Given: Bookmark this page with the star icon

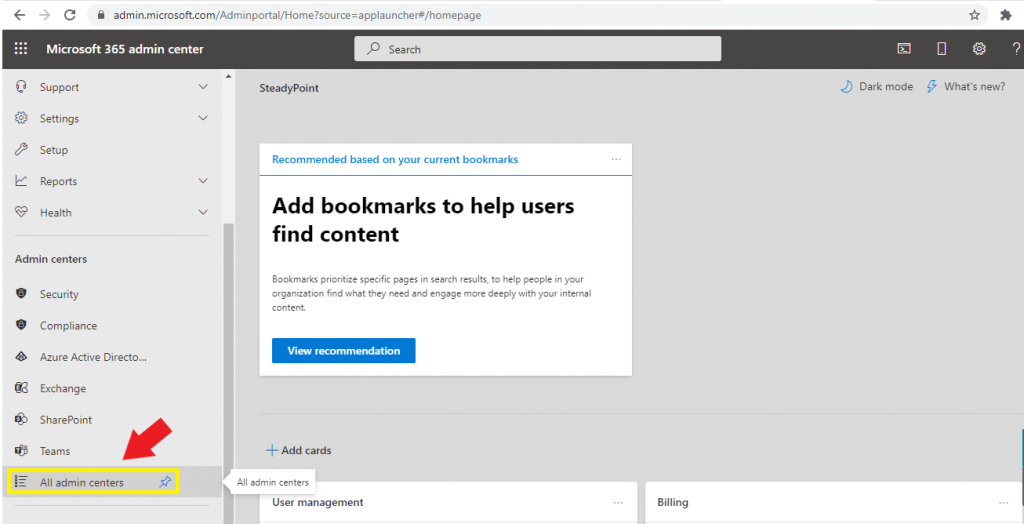Looking at the screenshot, I should [974, 15].
